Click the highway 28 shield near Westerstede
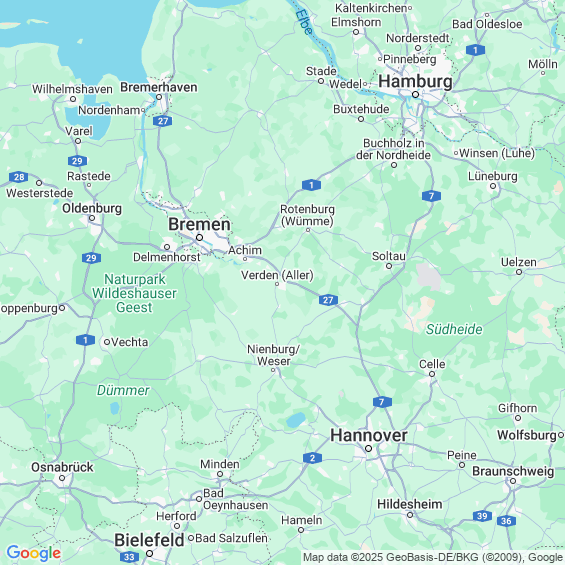565x565 pixels. (19, 177)
